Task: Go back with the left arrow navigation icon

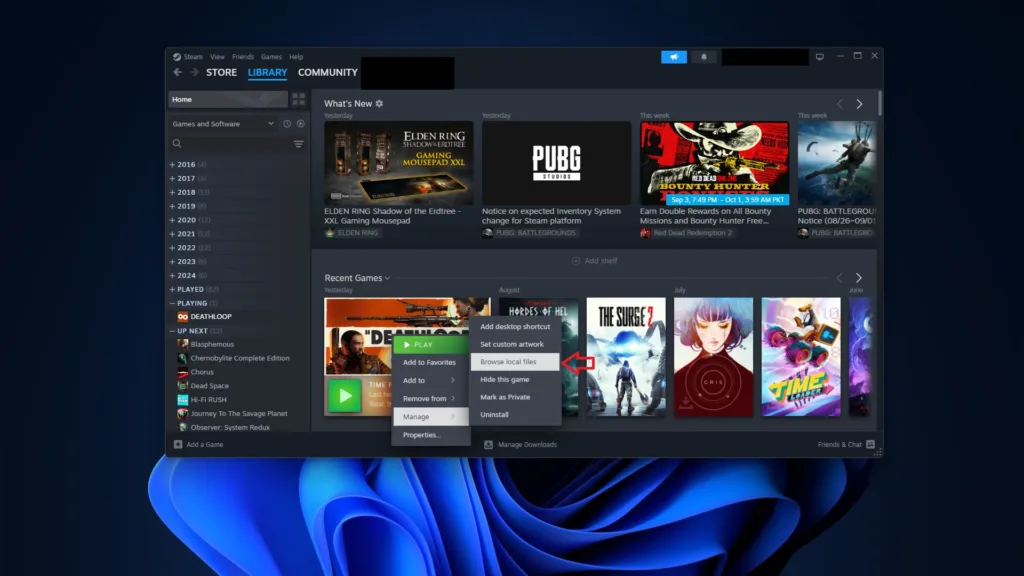Action: 178,72
